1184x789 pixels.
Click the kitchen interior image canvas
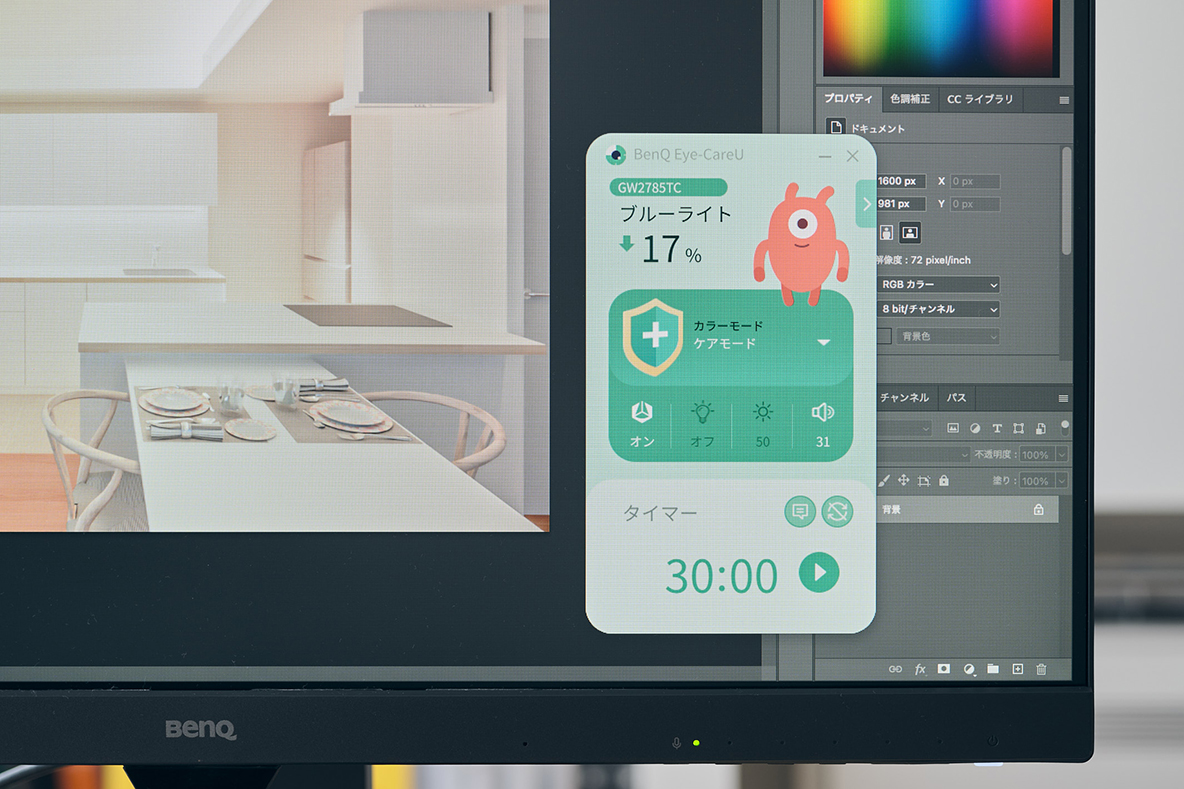[275, 265]
